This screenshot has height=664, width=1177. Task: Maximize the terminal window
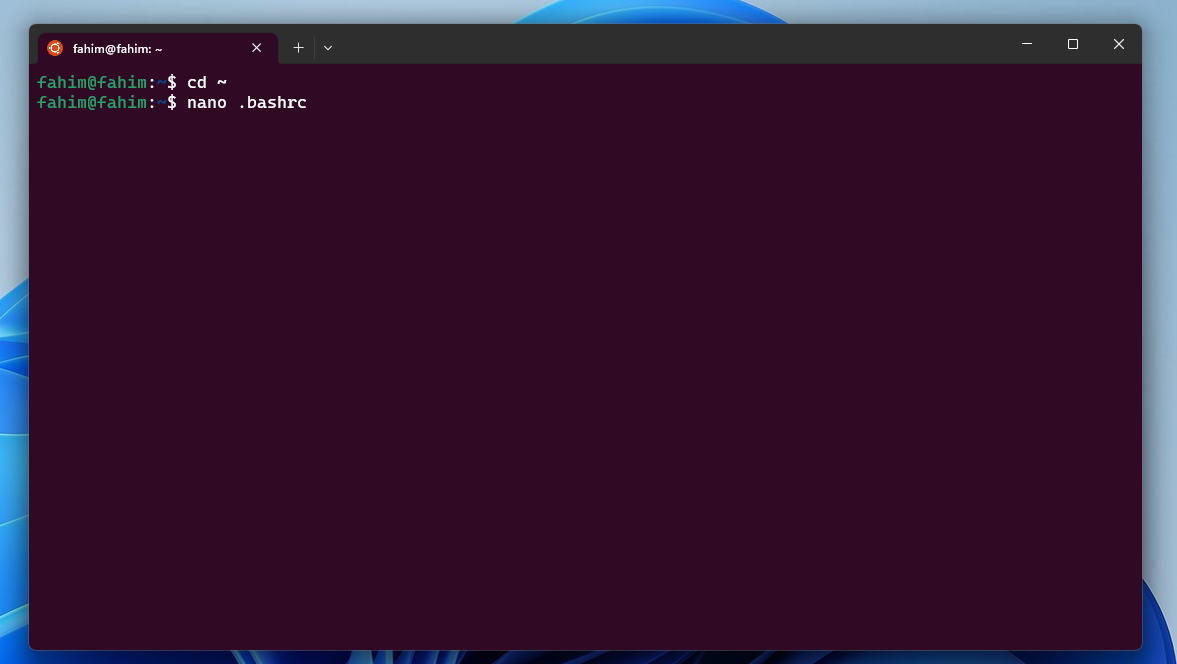(1073, 44)
